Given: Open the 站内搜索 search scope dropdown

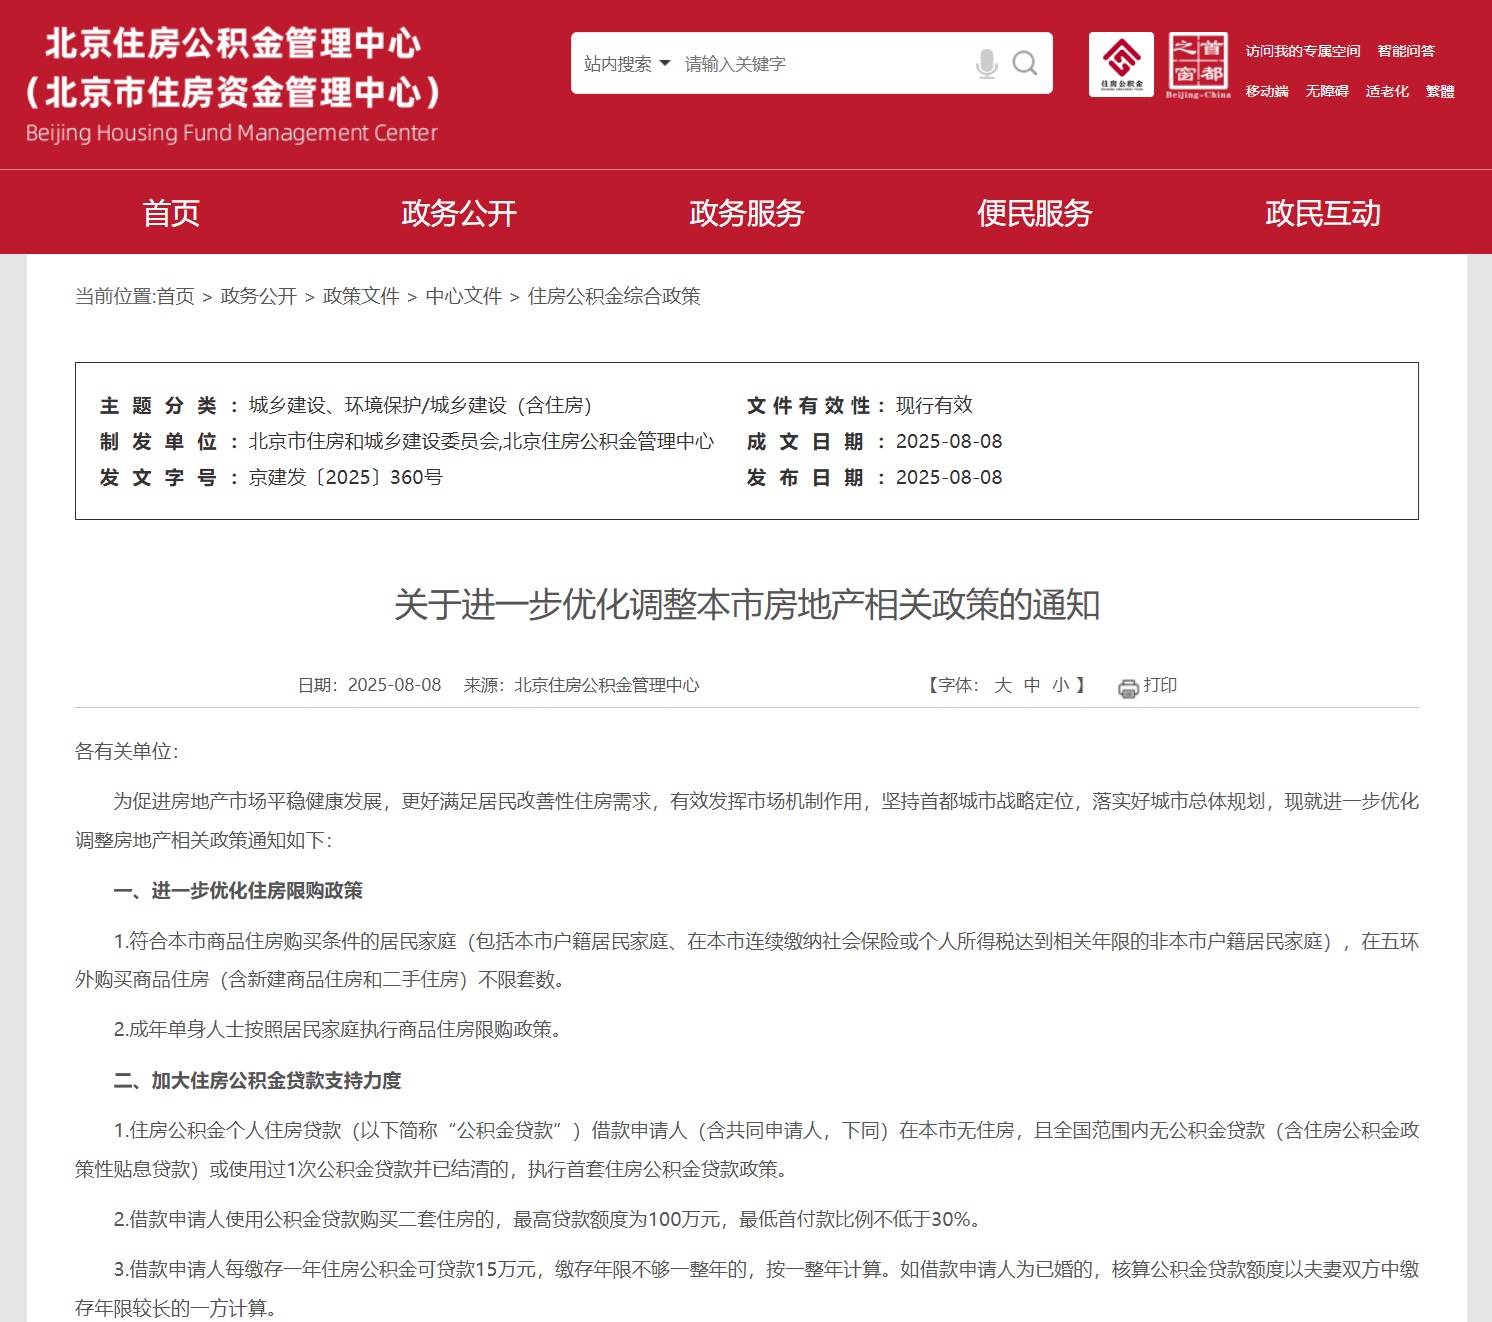Looking at the screenshot, I should pyautogui.click(x=621, y=63).
